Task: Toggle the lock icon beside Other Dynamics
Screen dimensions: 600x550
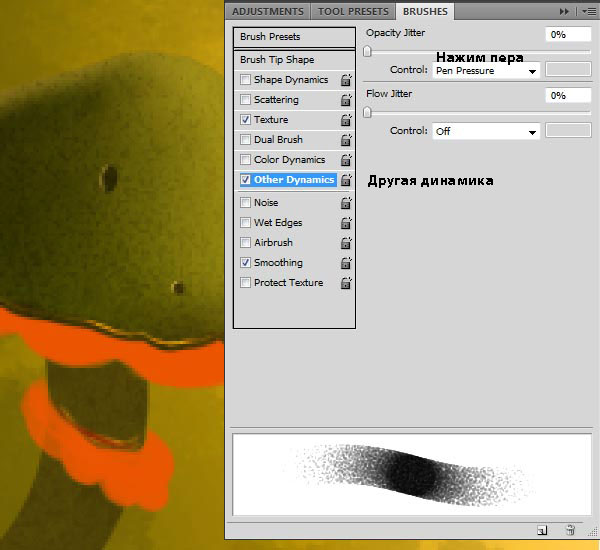Action: tap(346, 180)
